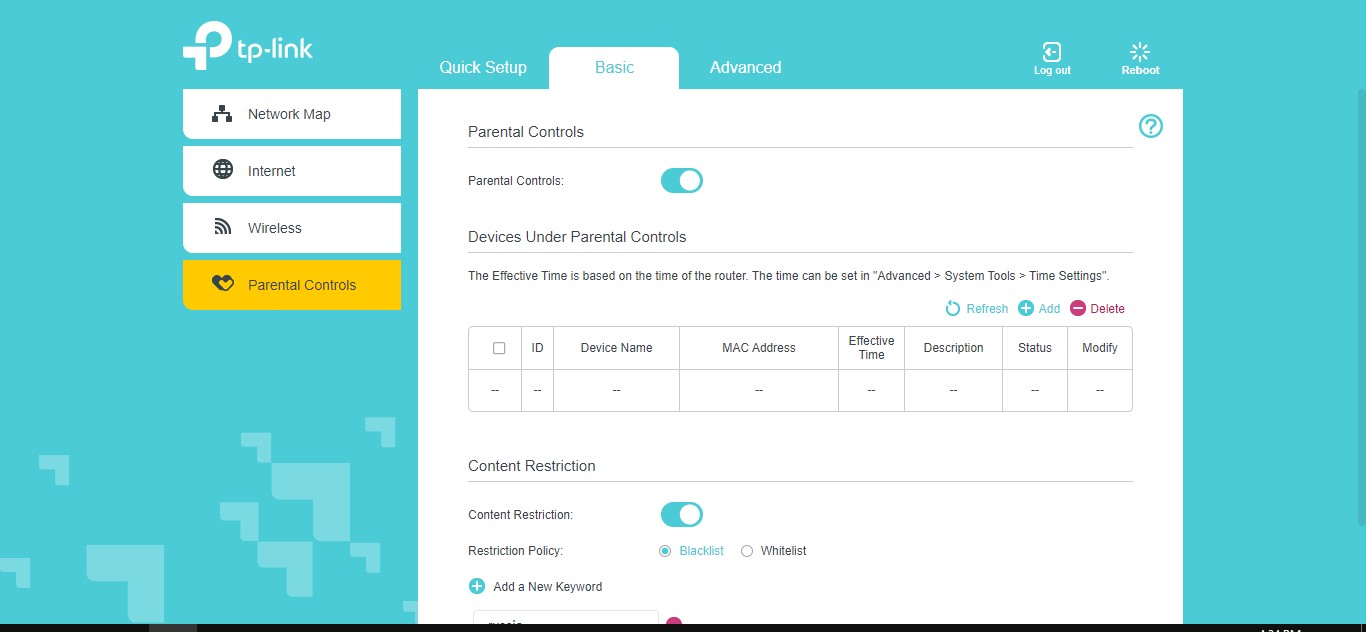Turn off the Content Restriction toggle

682,515
